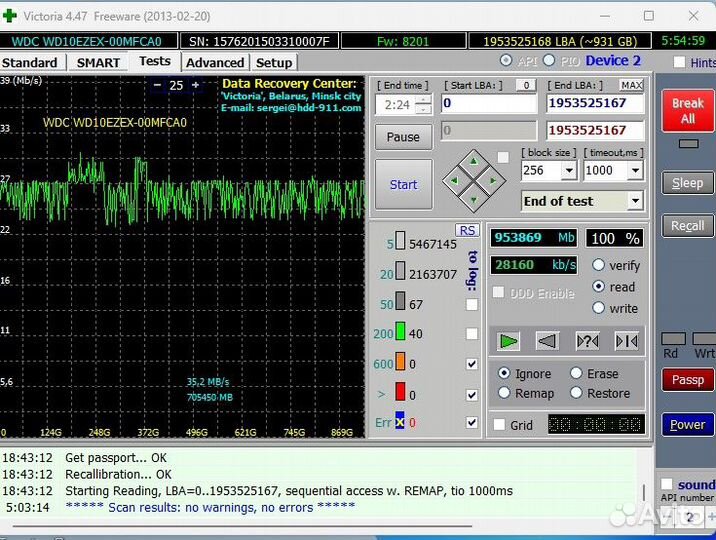Select the butterfly seek test icon
The image size is (716, 540).
pyautogui.click(x=627, y=341)
